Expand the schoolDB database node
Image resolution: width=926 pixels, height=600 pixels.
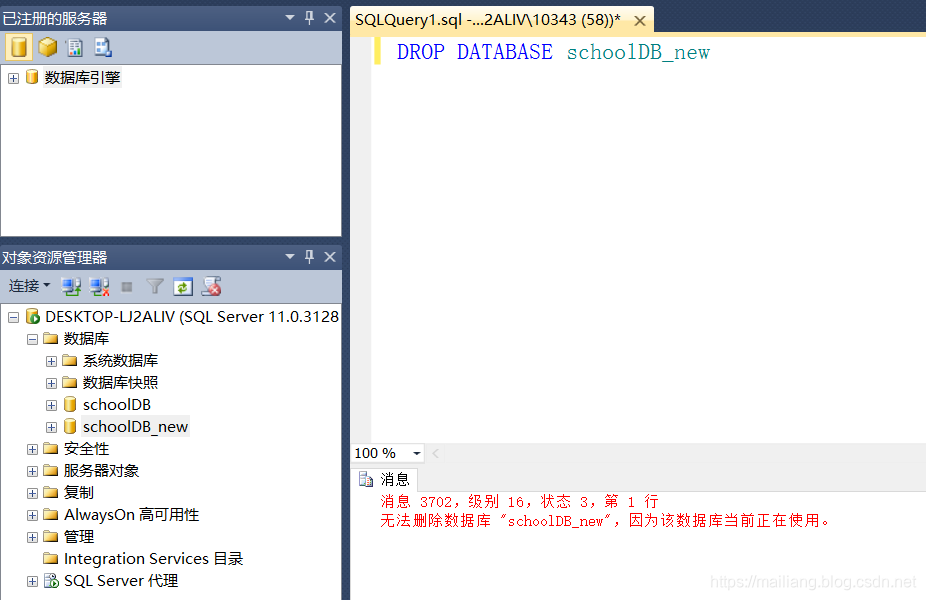click(51, 406)
